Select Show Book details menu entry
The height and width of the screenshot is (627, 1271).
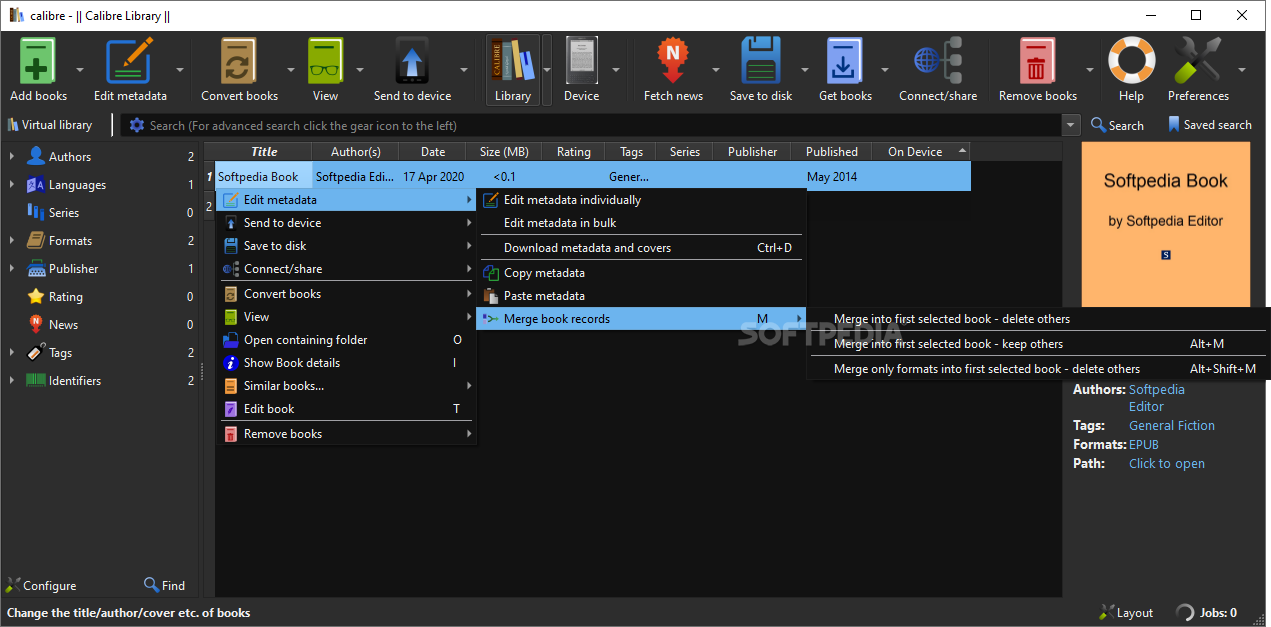(x=347, y=363)
